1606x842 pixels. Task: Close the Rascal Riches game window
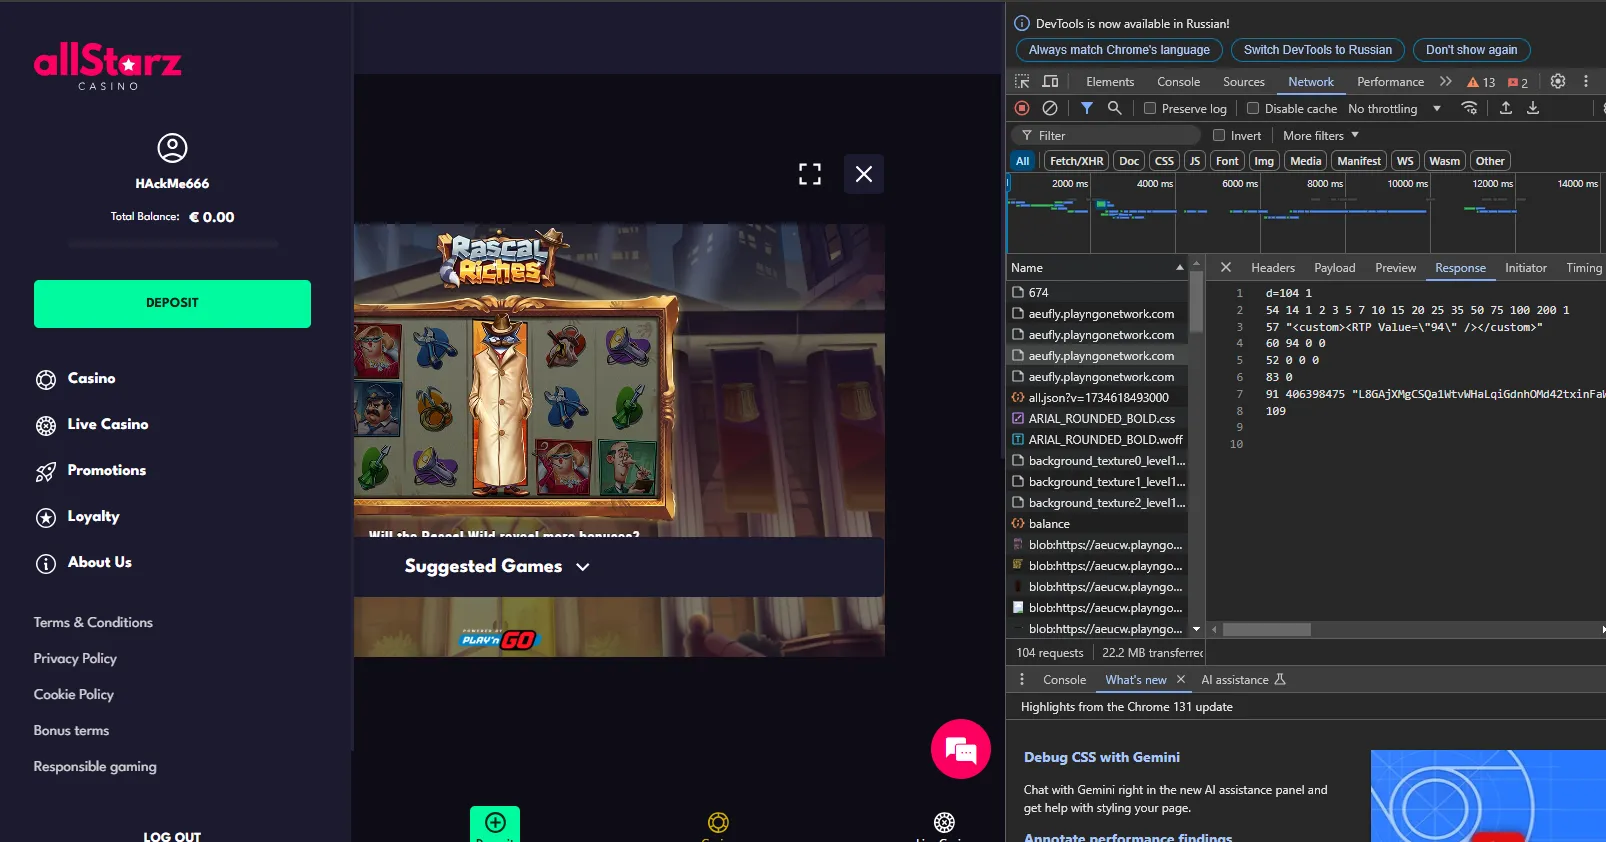coord(864,174)
